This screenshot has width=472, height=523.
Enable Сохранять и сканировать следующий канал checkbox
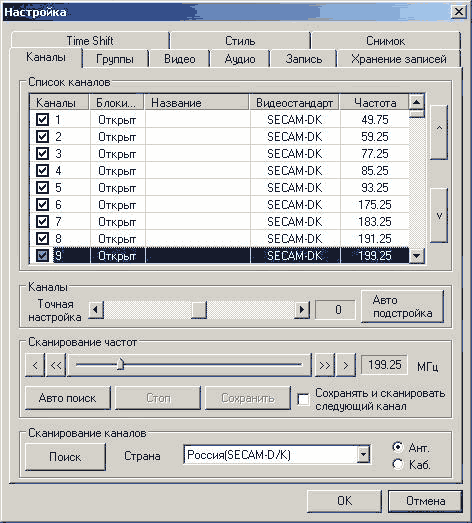pos(303,399)
